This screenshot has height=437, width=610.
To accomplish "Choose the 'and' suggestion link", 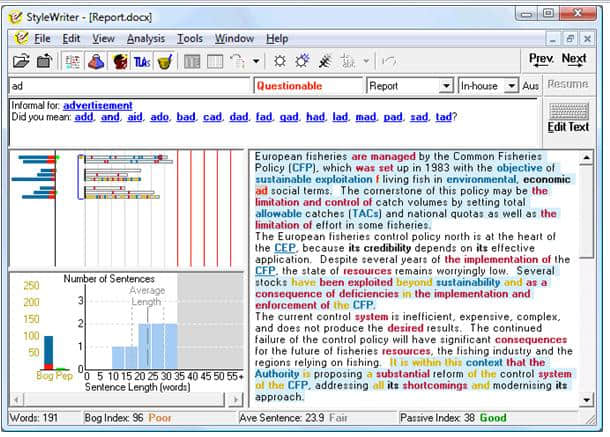I will pyautogui.click(x=110, y=117).
